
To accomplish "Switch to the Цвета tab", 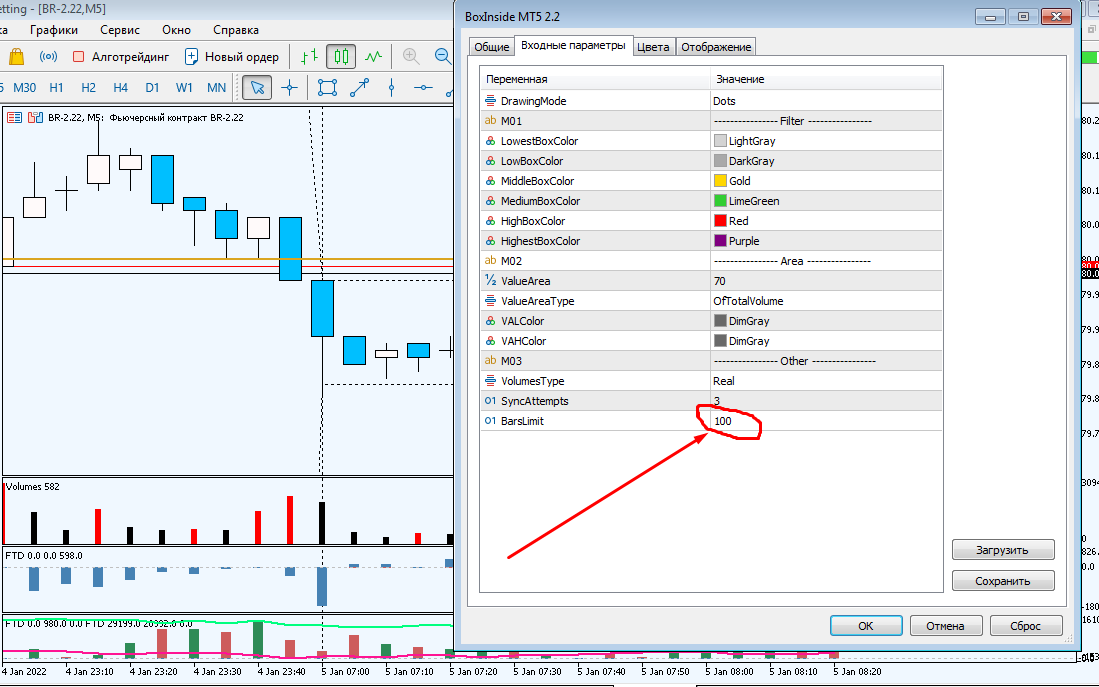I will point(653,47).
